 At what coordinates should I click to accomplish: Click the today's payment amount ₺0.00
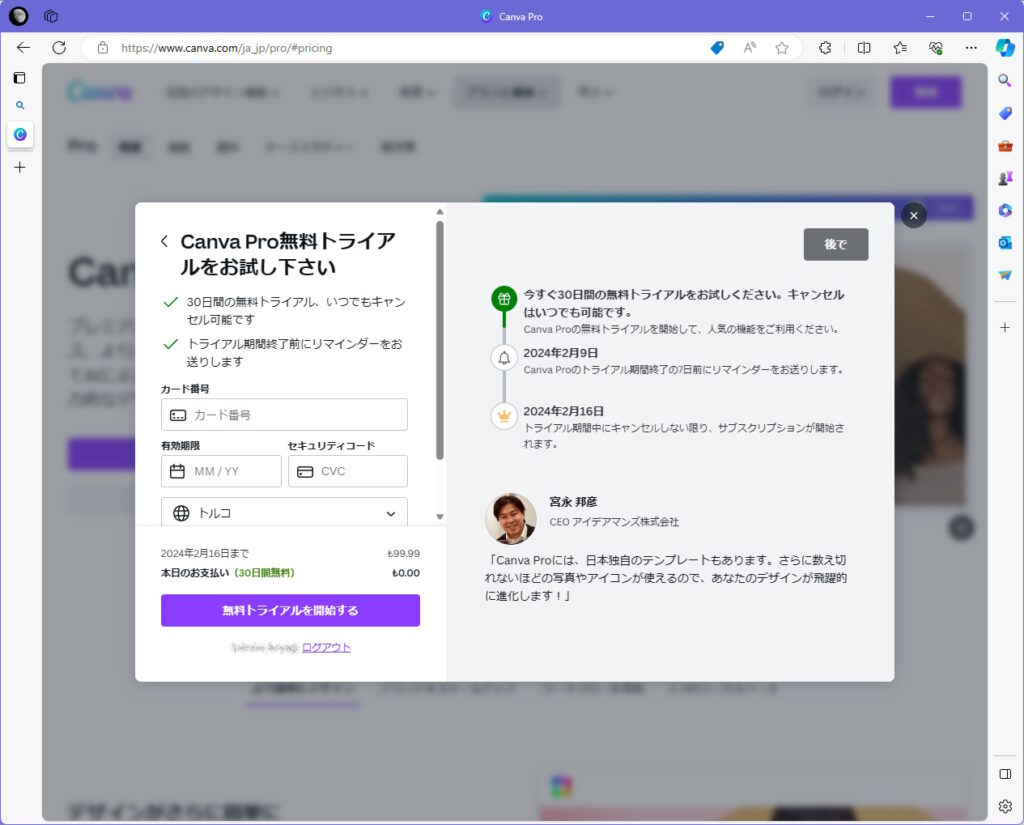pyautogui.click(x=406, y=573)
